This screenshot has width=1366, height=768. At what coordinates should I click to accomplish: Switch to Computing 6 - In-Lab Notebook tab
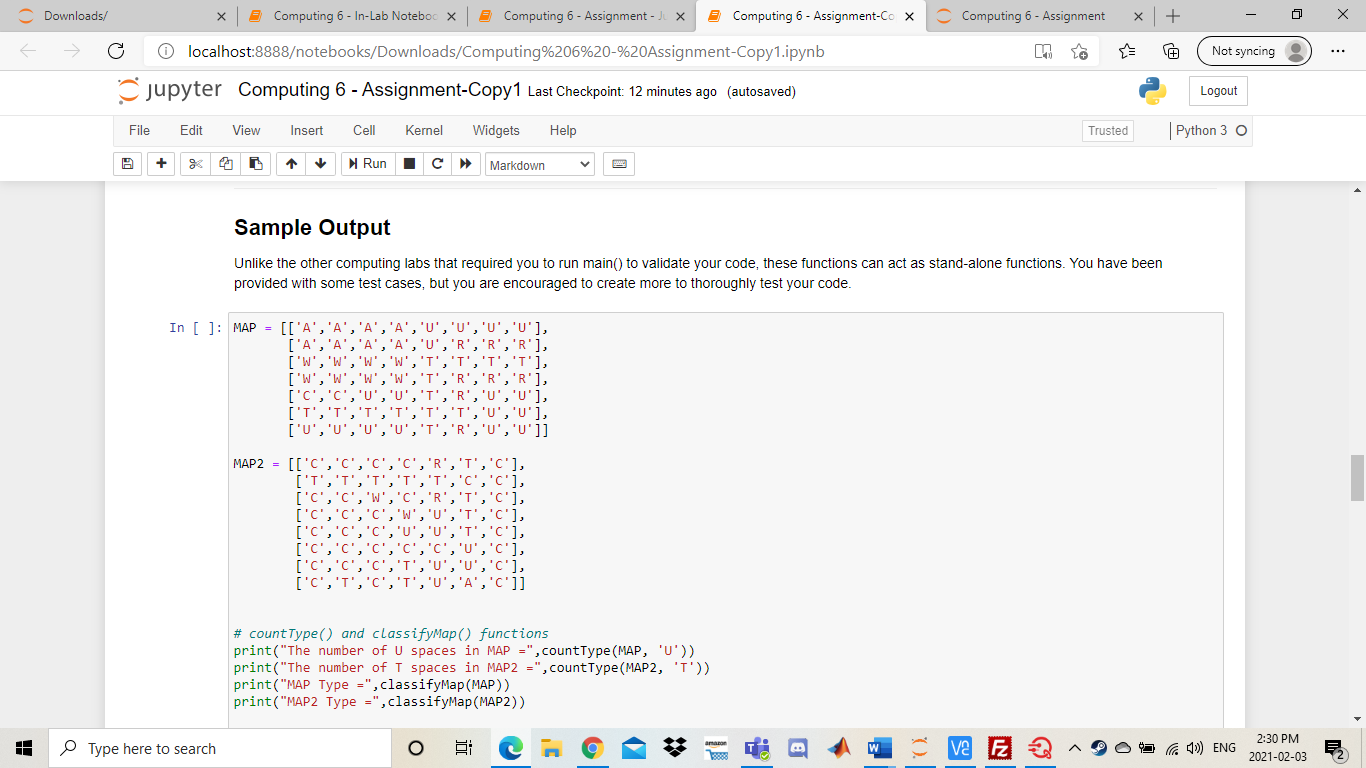point(352,16)
